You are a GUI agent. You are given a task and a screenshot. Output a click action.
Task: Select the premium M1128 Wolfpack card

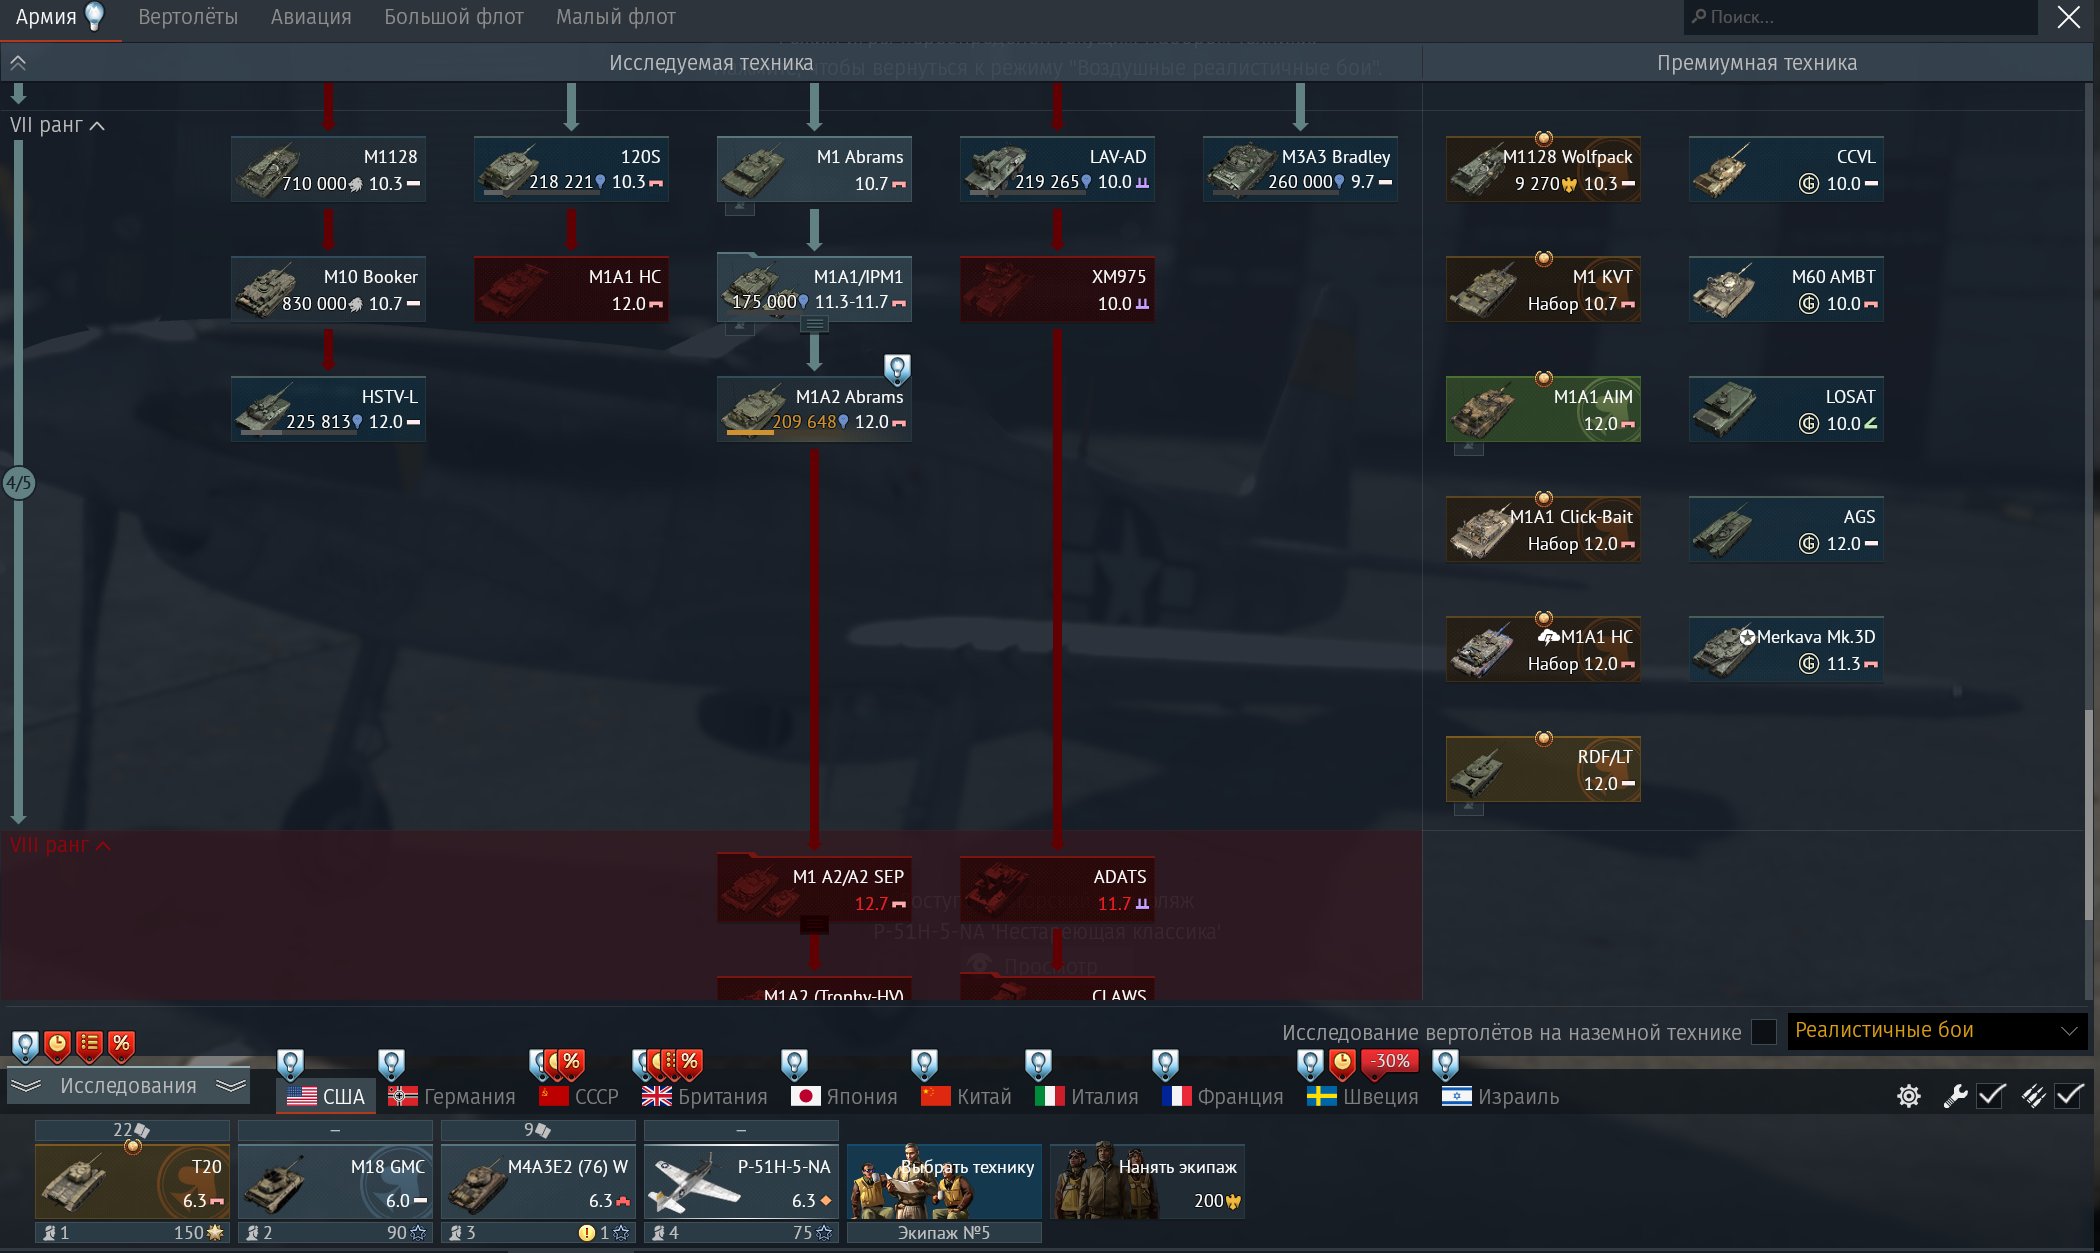click(x=1543, y=169)
